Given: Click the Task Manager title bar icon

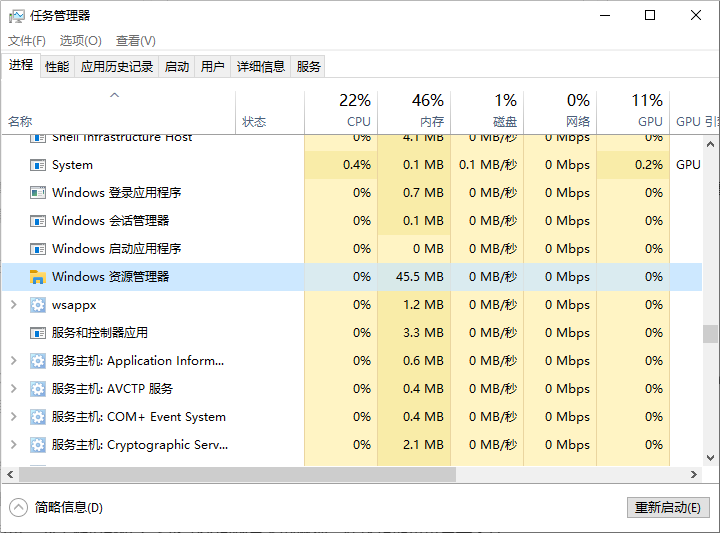Looking at the screenshot, I should coord(17,16).
